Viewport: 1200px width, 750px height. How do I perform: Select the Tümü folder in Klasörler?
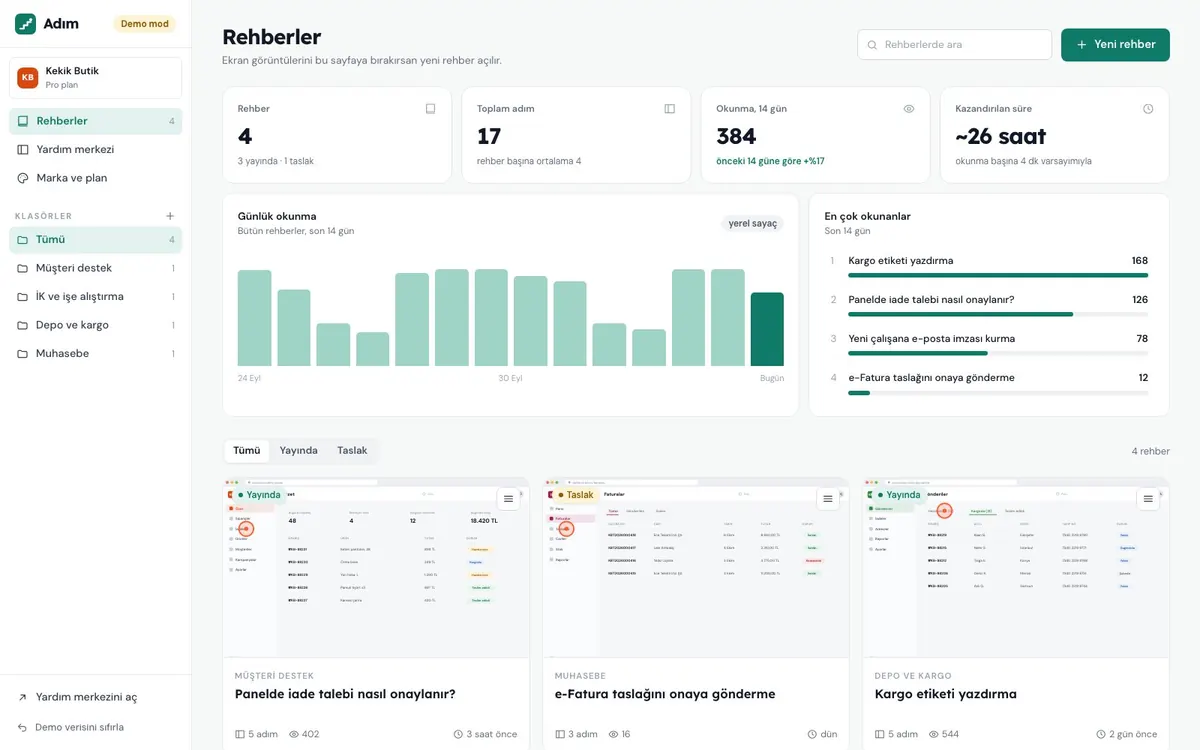(96, 240)
